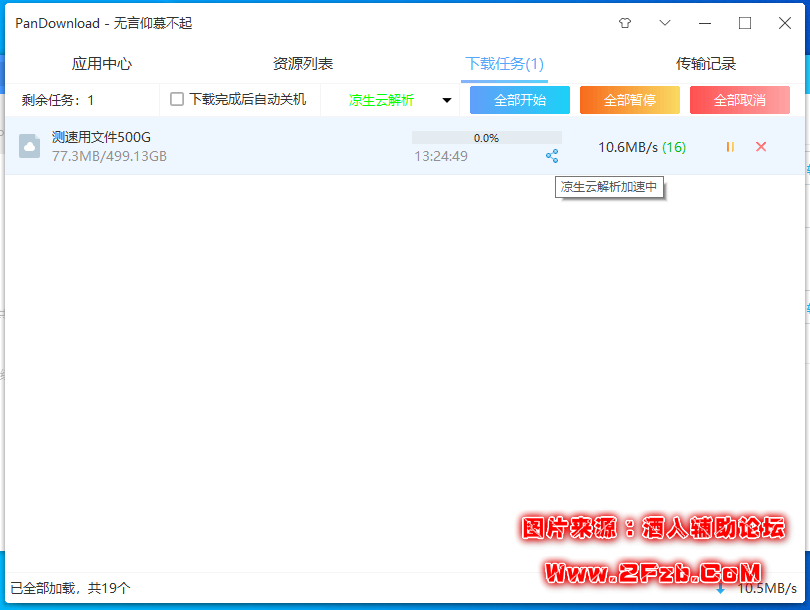The image size is (810, 610).
Task: Cancel the download using the red X icon
Action: point(760,146)
